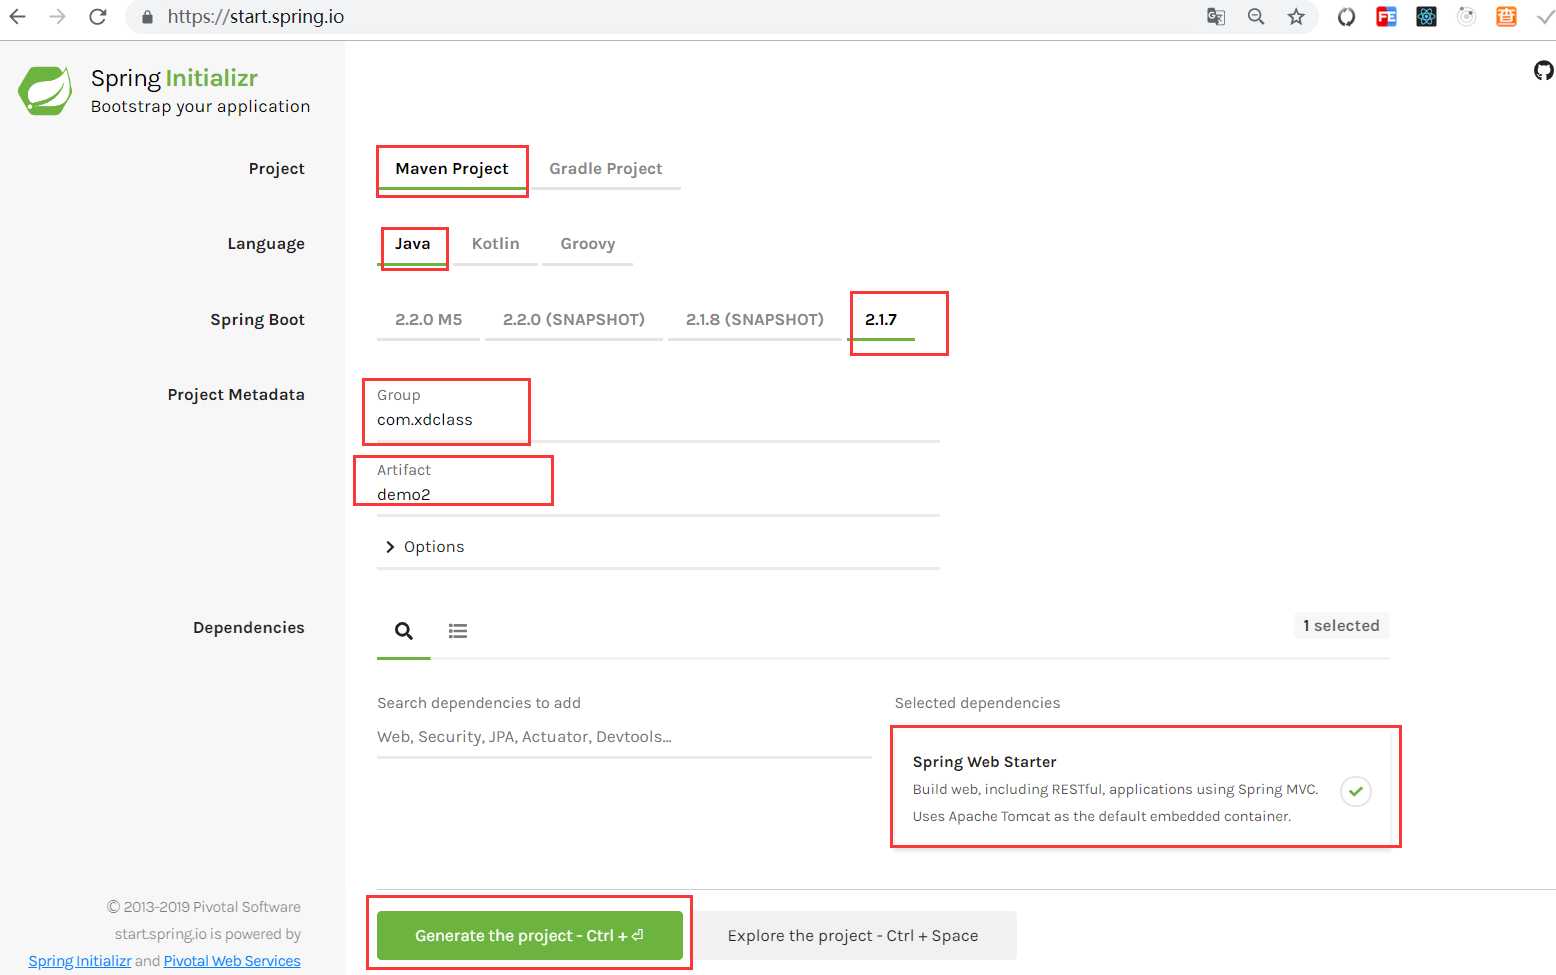Open the orange Chinese-character extension icon
Image resolution: width=1556 pixels, height=975 pixels.
pyautogui.click(x=1506, y=17)
